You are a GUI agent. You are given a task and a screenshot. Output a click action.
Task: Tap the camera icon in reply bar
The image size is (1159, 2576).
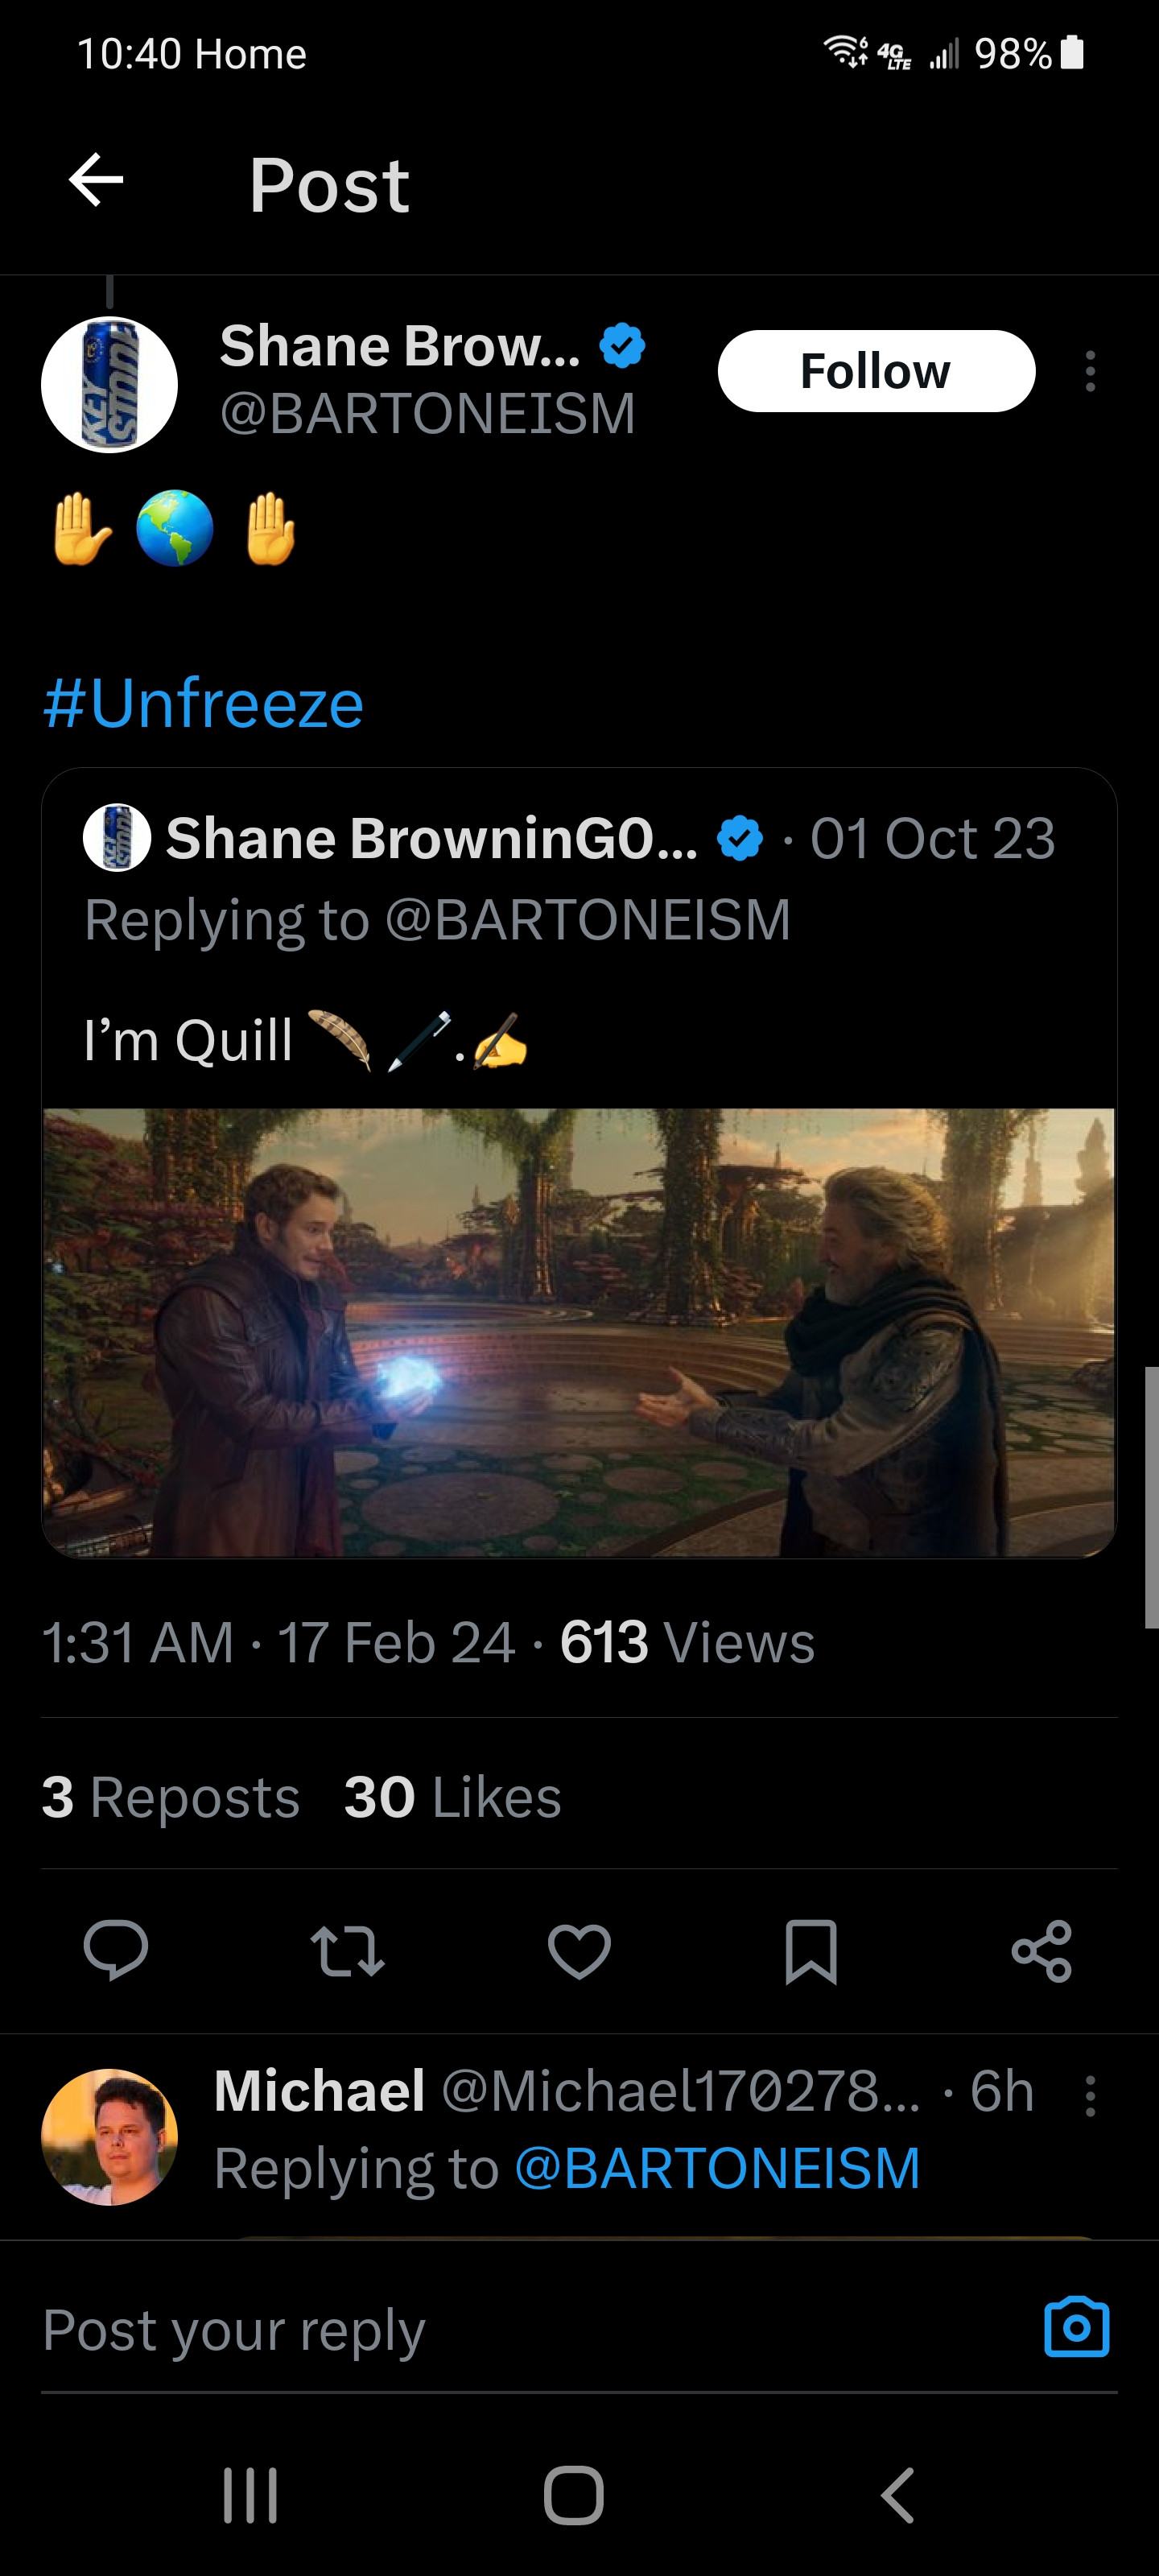click(1076, 2327)
